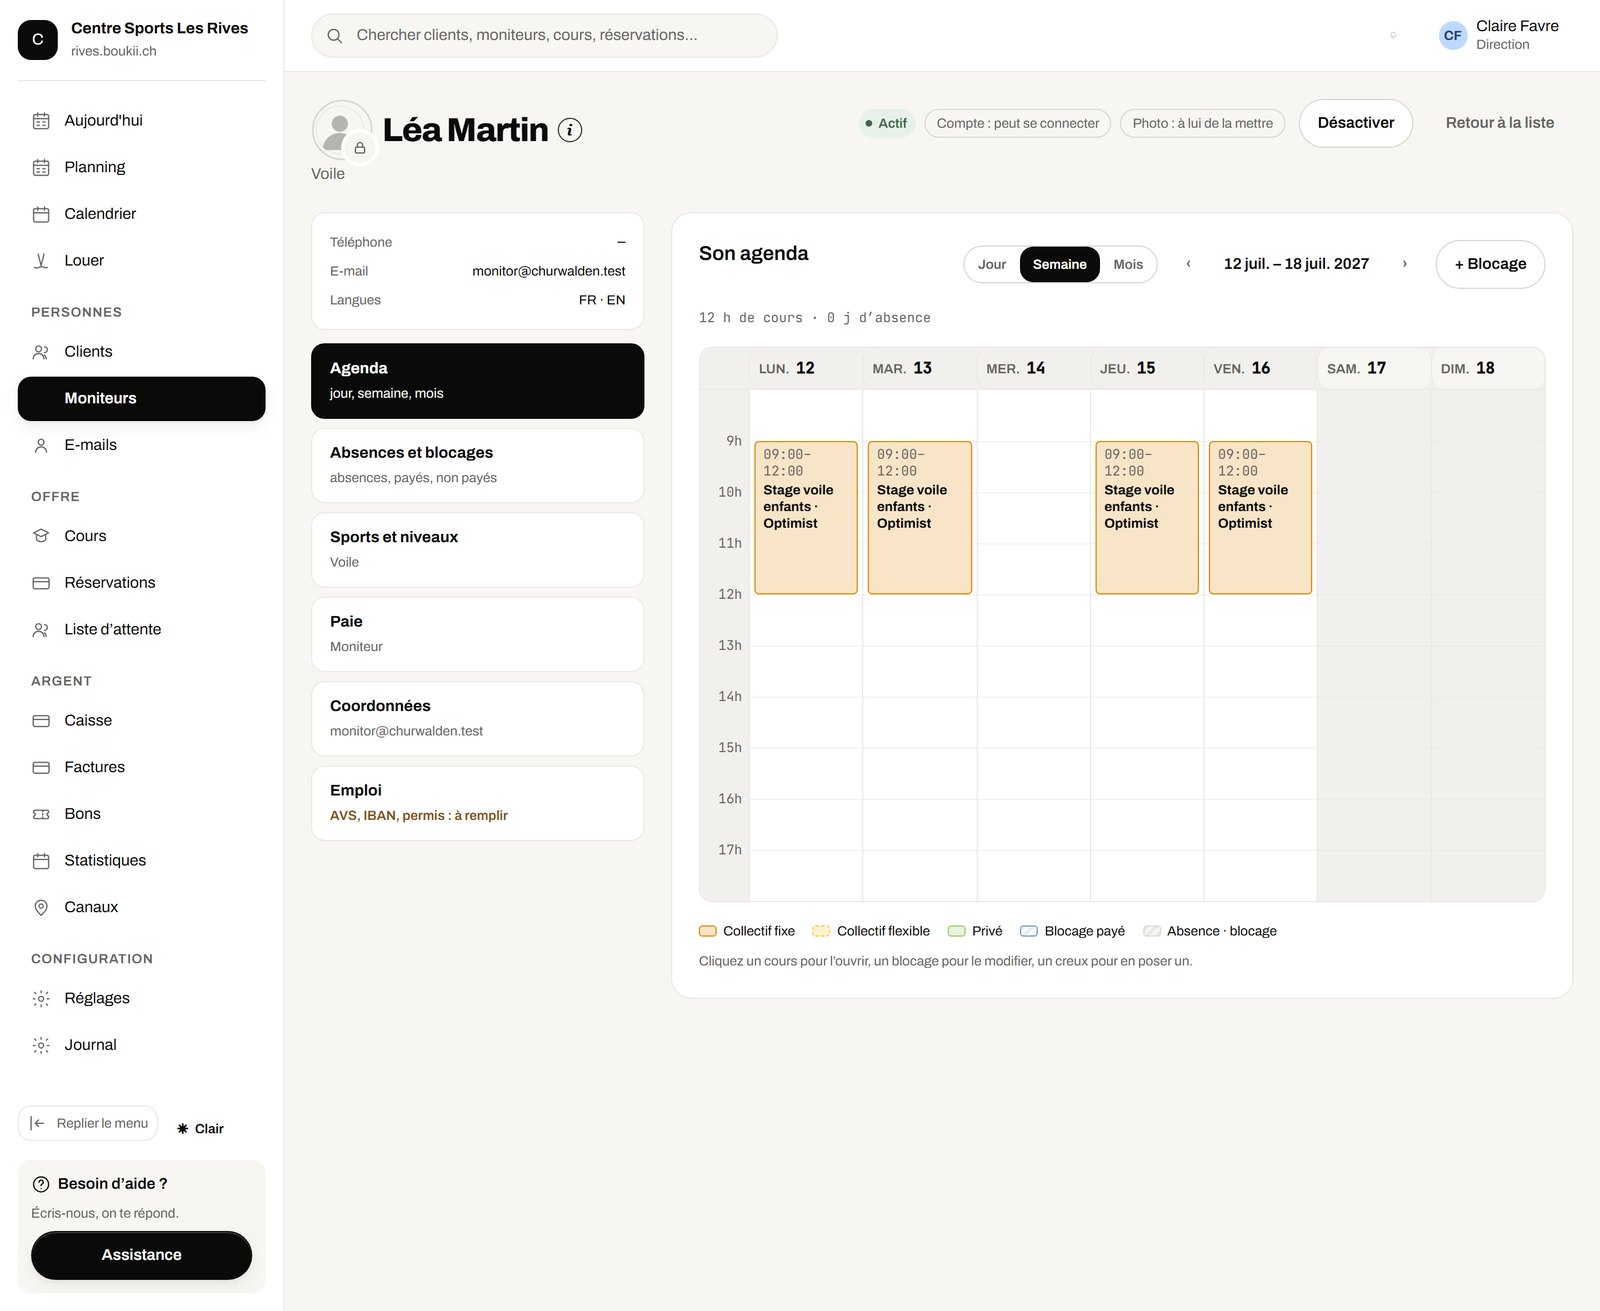Open Clients people icon
1600x1311 pixels.
tap(41, 352)
